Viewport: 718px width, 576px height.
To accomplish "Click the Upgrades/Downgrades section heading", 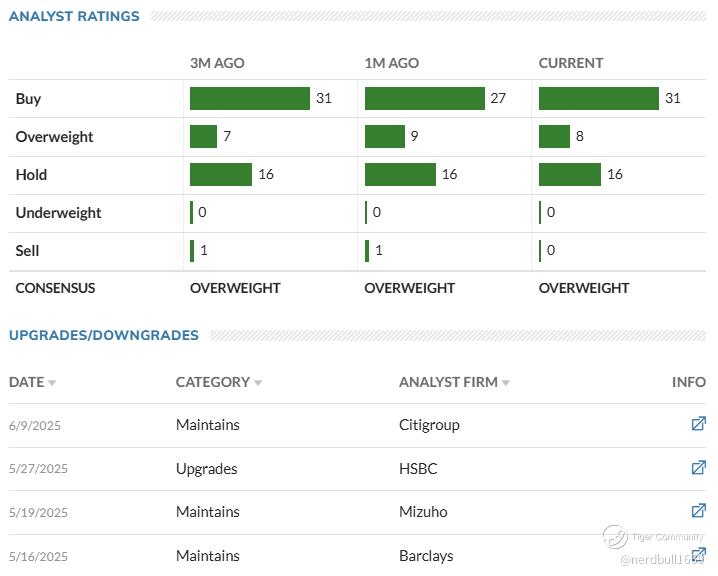I will (104, 335).
